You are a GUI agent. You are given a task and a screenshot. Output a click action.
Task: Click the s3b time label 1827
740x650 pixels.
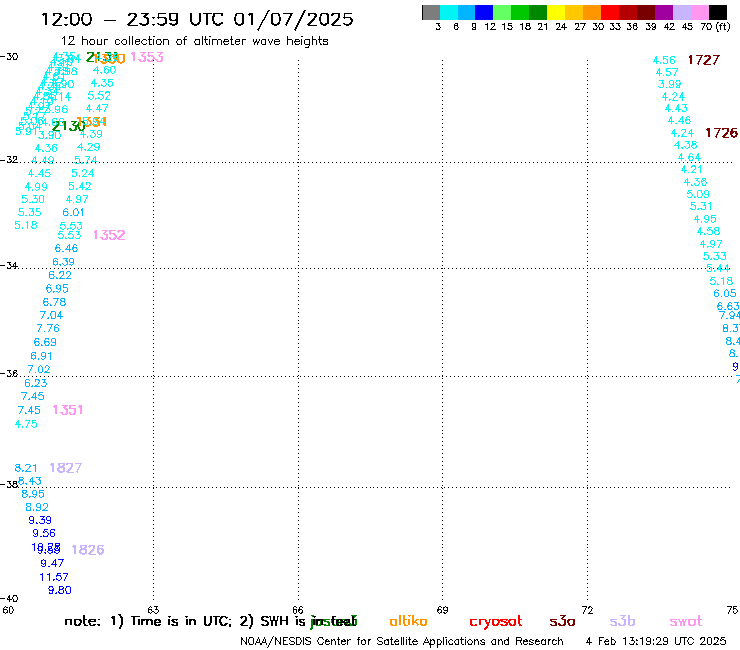tap(66, 468)
